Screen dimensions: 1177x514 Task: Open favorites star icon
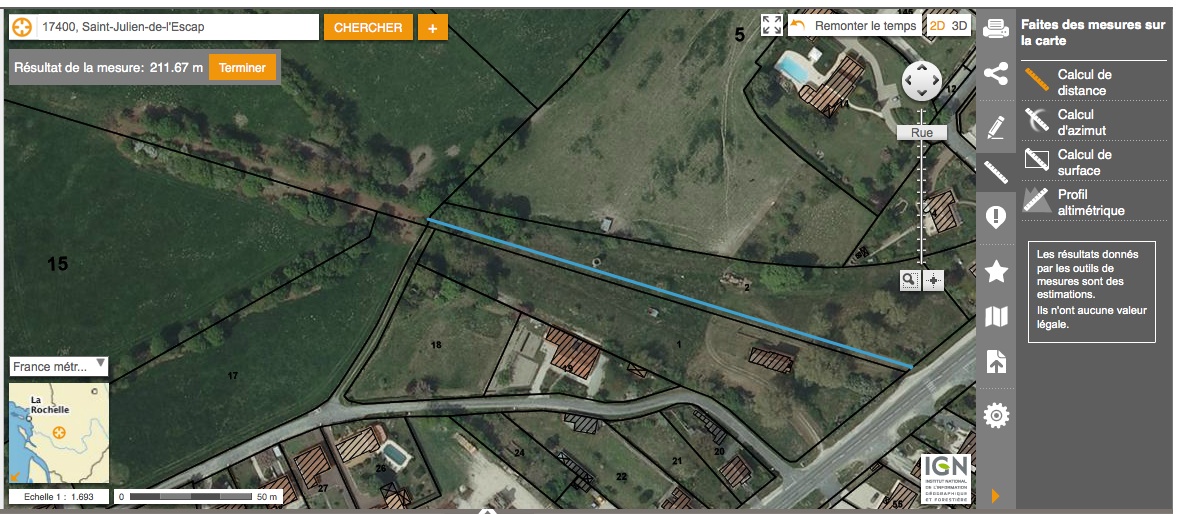tap(995, 271)
